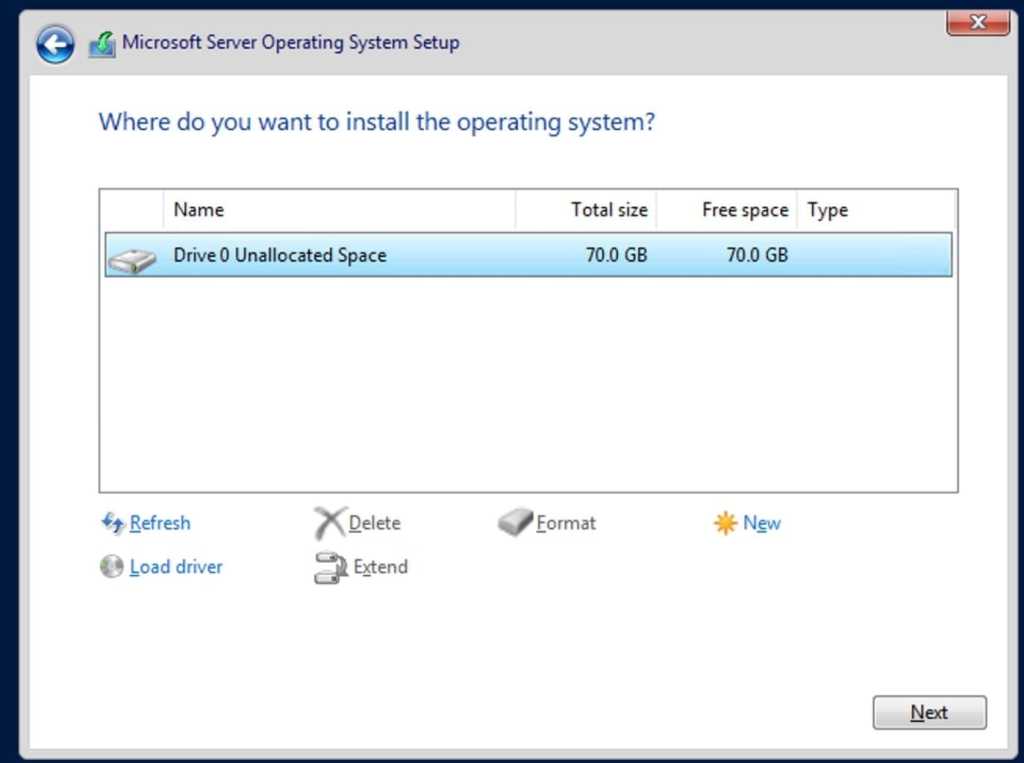Click the Extend link
The image size is (1024, 763).
coord(380,567)
